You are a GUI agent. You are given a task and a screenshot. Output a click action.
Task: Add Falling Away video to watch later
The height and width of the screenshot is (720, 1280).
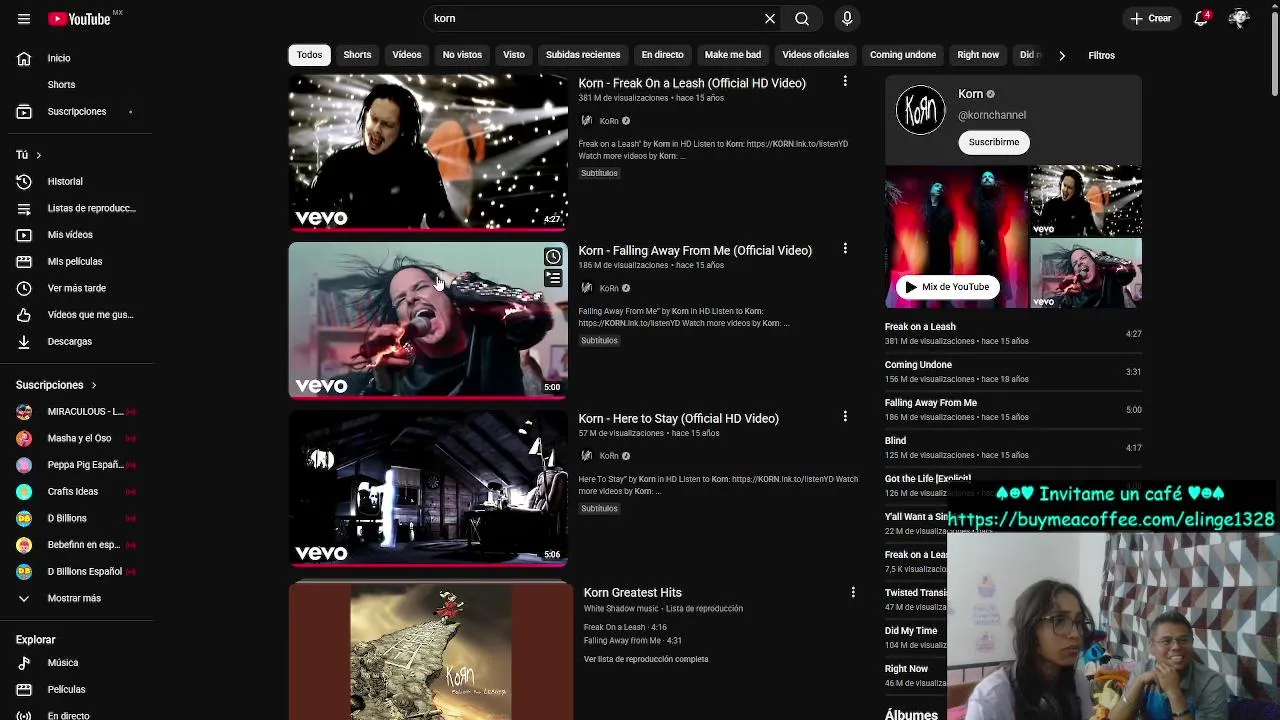[553, 257]
